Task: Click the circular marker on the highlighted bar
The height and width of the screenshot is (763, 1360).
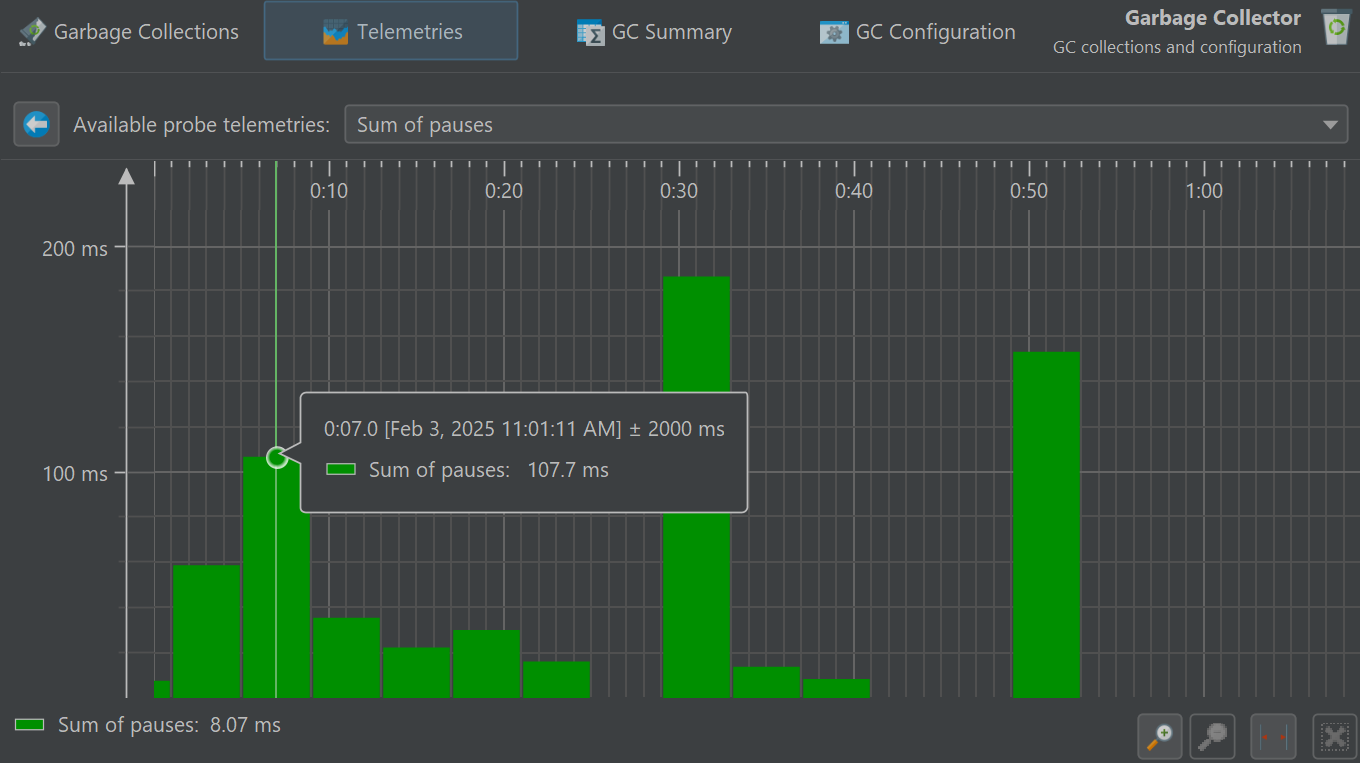Action: point(277,457)
